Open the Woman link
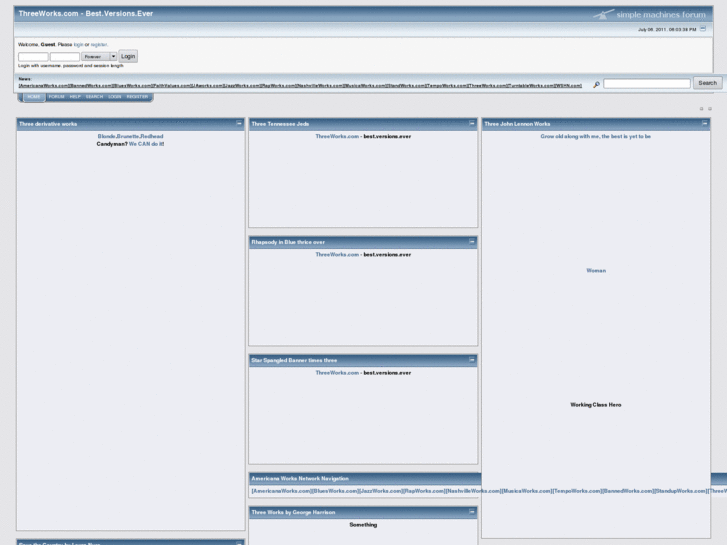 (x=596, y=270)
